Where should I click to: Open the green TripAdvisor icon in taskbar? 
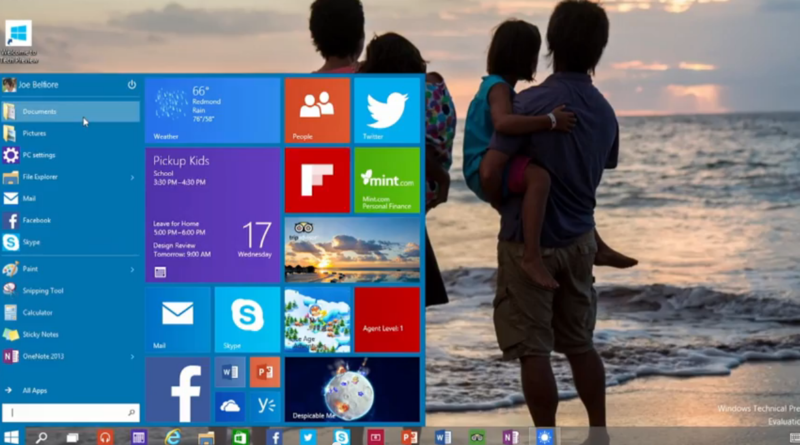point(477,437)
